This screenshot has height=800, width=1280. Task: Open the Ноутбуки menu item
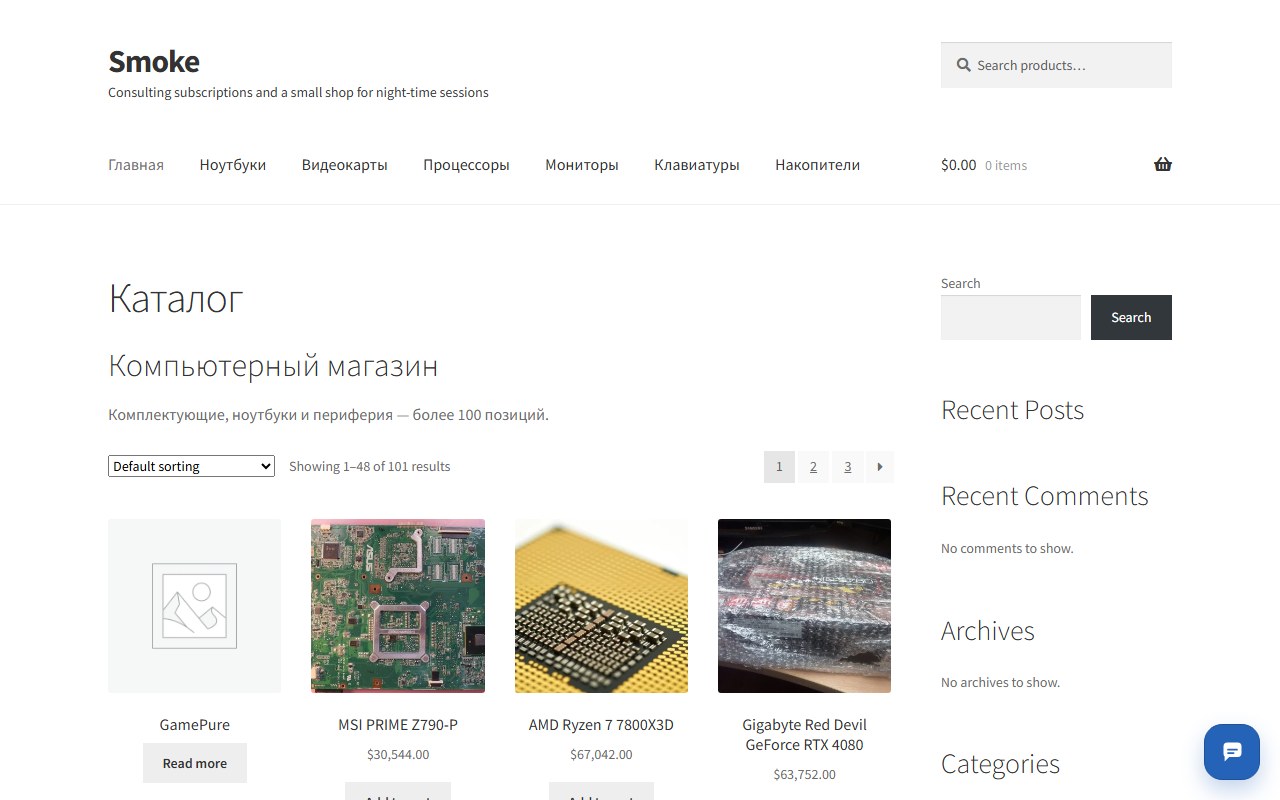(233, 165)
